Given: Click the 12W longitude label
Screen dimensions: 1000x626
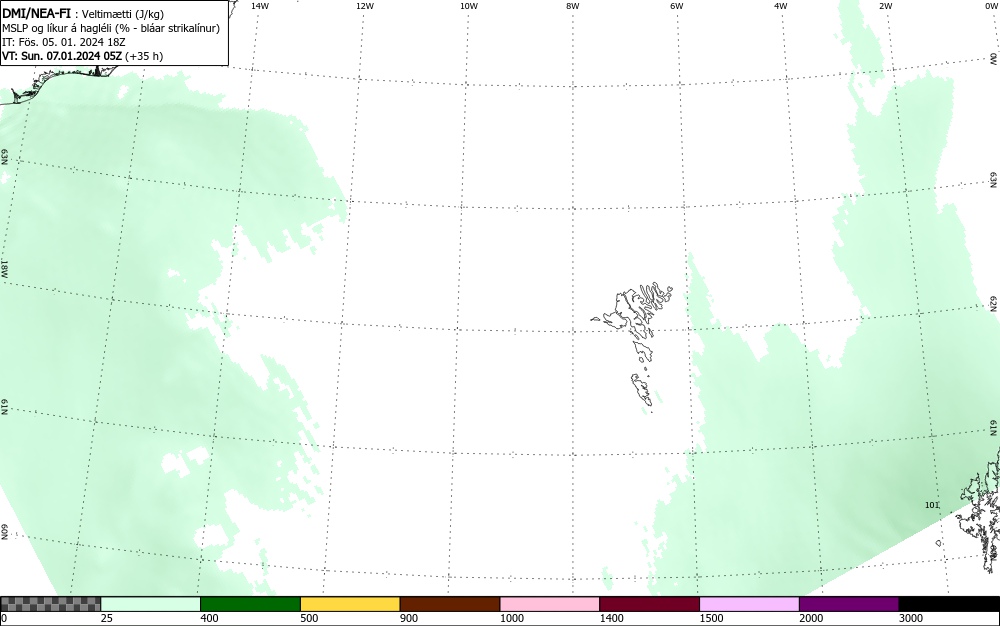Looking at the screenshot, I should point(365,6).
